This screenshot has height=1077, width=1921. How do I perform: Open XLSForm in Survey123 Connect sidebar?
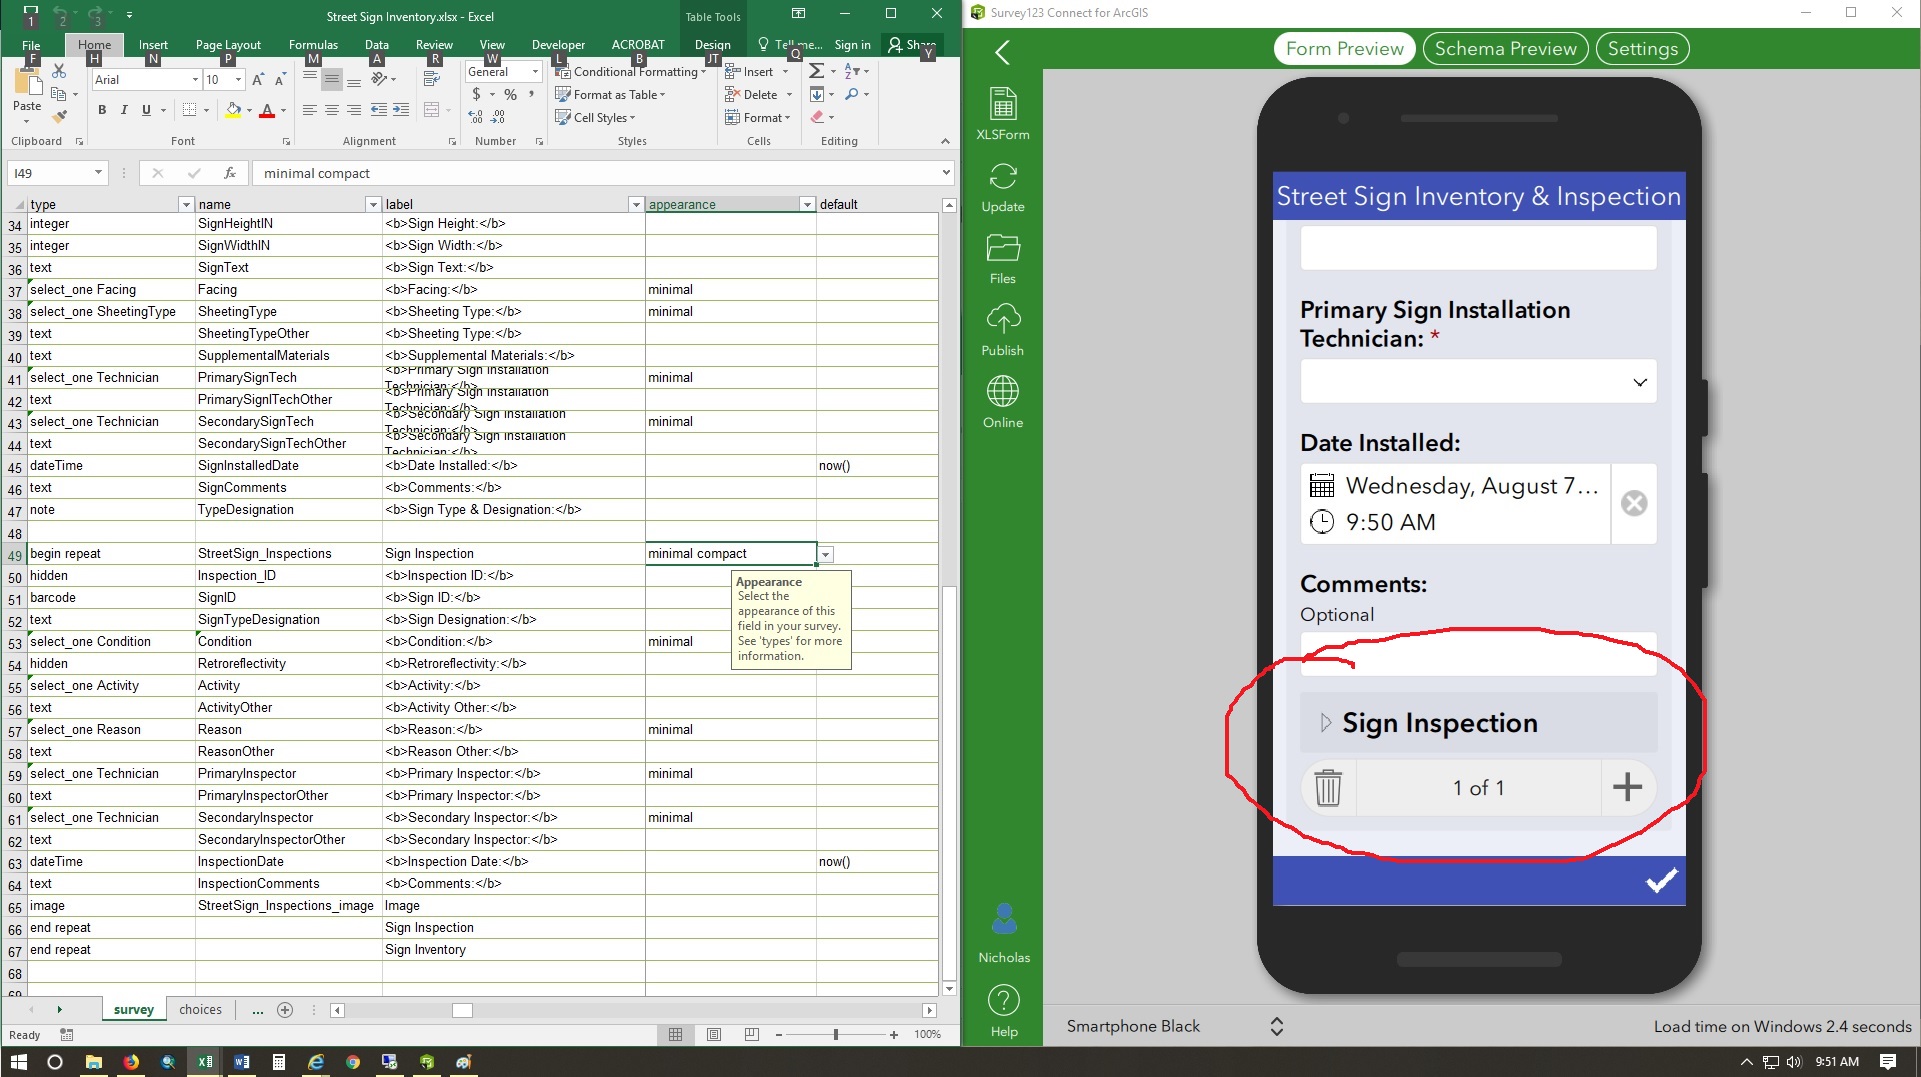(x=1003, y=114)
